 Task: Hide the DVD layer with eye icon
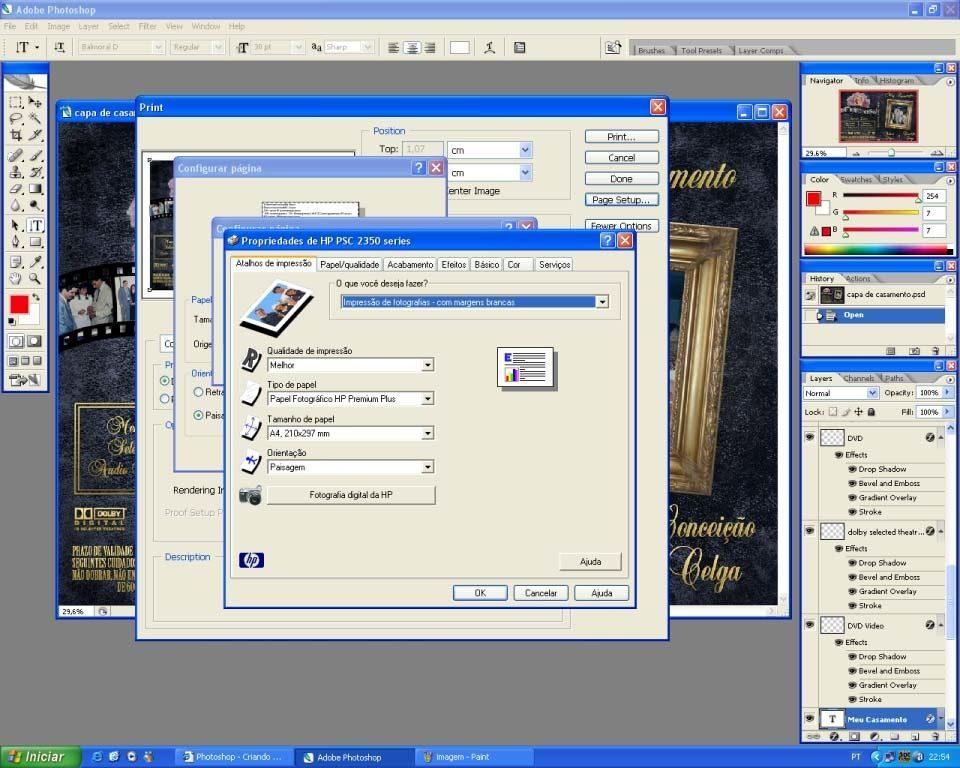click(x=810, y=438)
